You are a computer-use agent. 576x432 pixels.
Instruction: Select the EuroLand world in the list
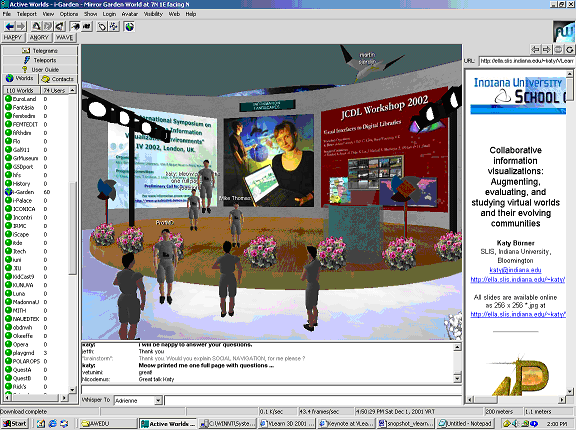(24, 99)
